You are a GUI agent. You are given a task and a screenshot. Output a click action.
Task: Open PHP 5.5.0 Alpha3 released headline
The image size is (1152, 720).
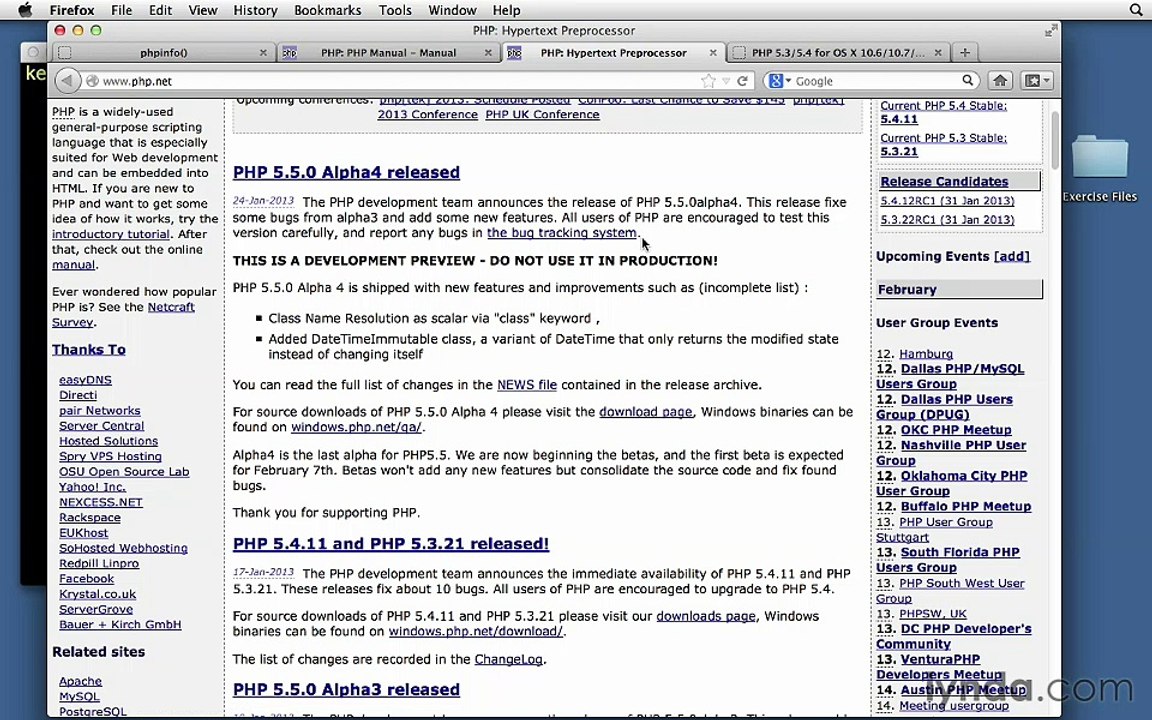[x=346, y=689]
